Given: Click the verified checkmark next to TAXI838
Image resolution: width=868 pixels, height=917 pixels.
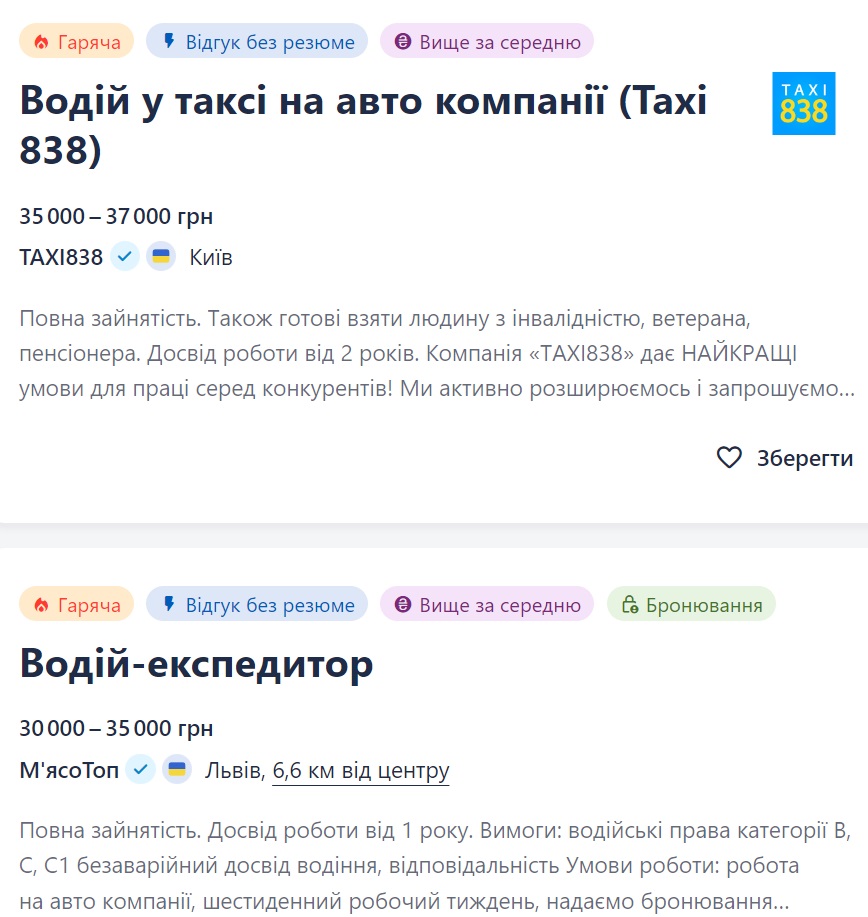Looking at the screenshot, I should 124,256.
